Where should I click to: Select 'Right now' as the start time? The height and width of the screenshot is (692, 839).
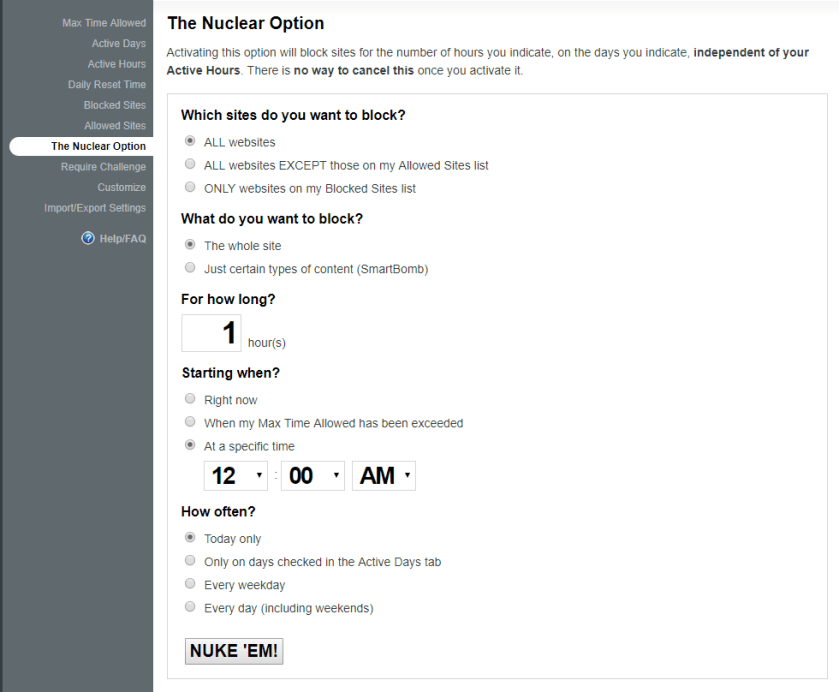190,400
